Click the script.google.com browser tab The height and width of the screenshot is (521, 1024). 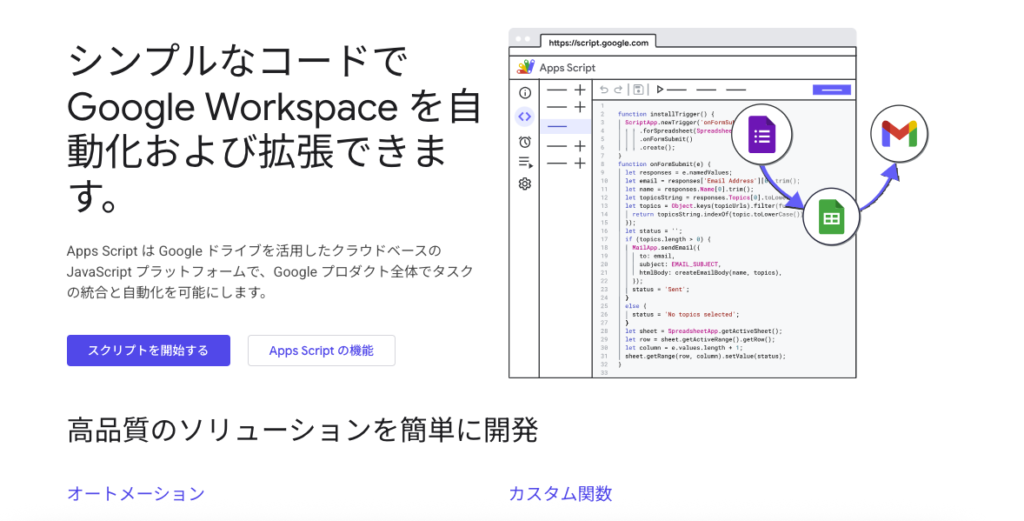click(598, 43)
